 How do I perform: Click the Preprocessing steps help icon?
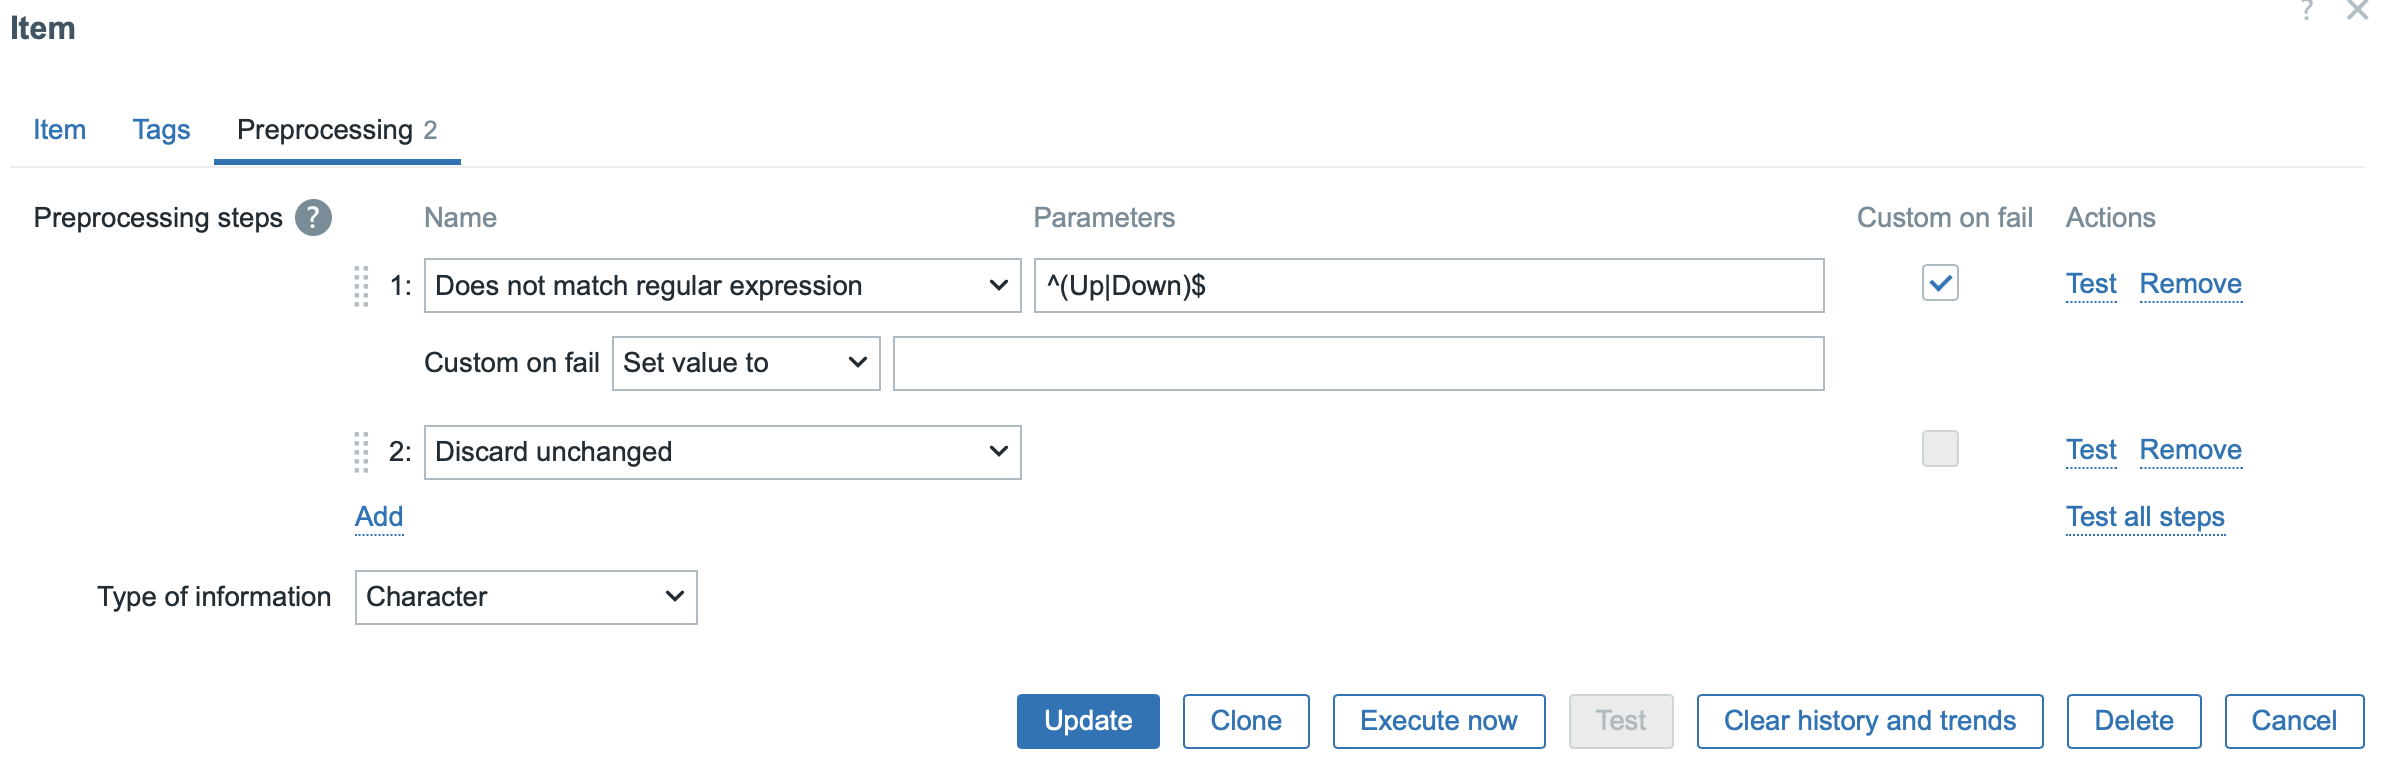(x=313, y=218)
